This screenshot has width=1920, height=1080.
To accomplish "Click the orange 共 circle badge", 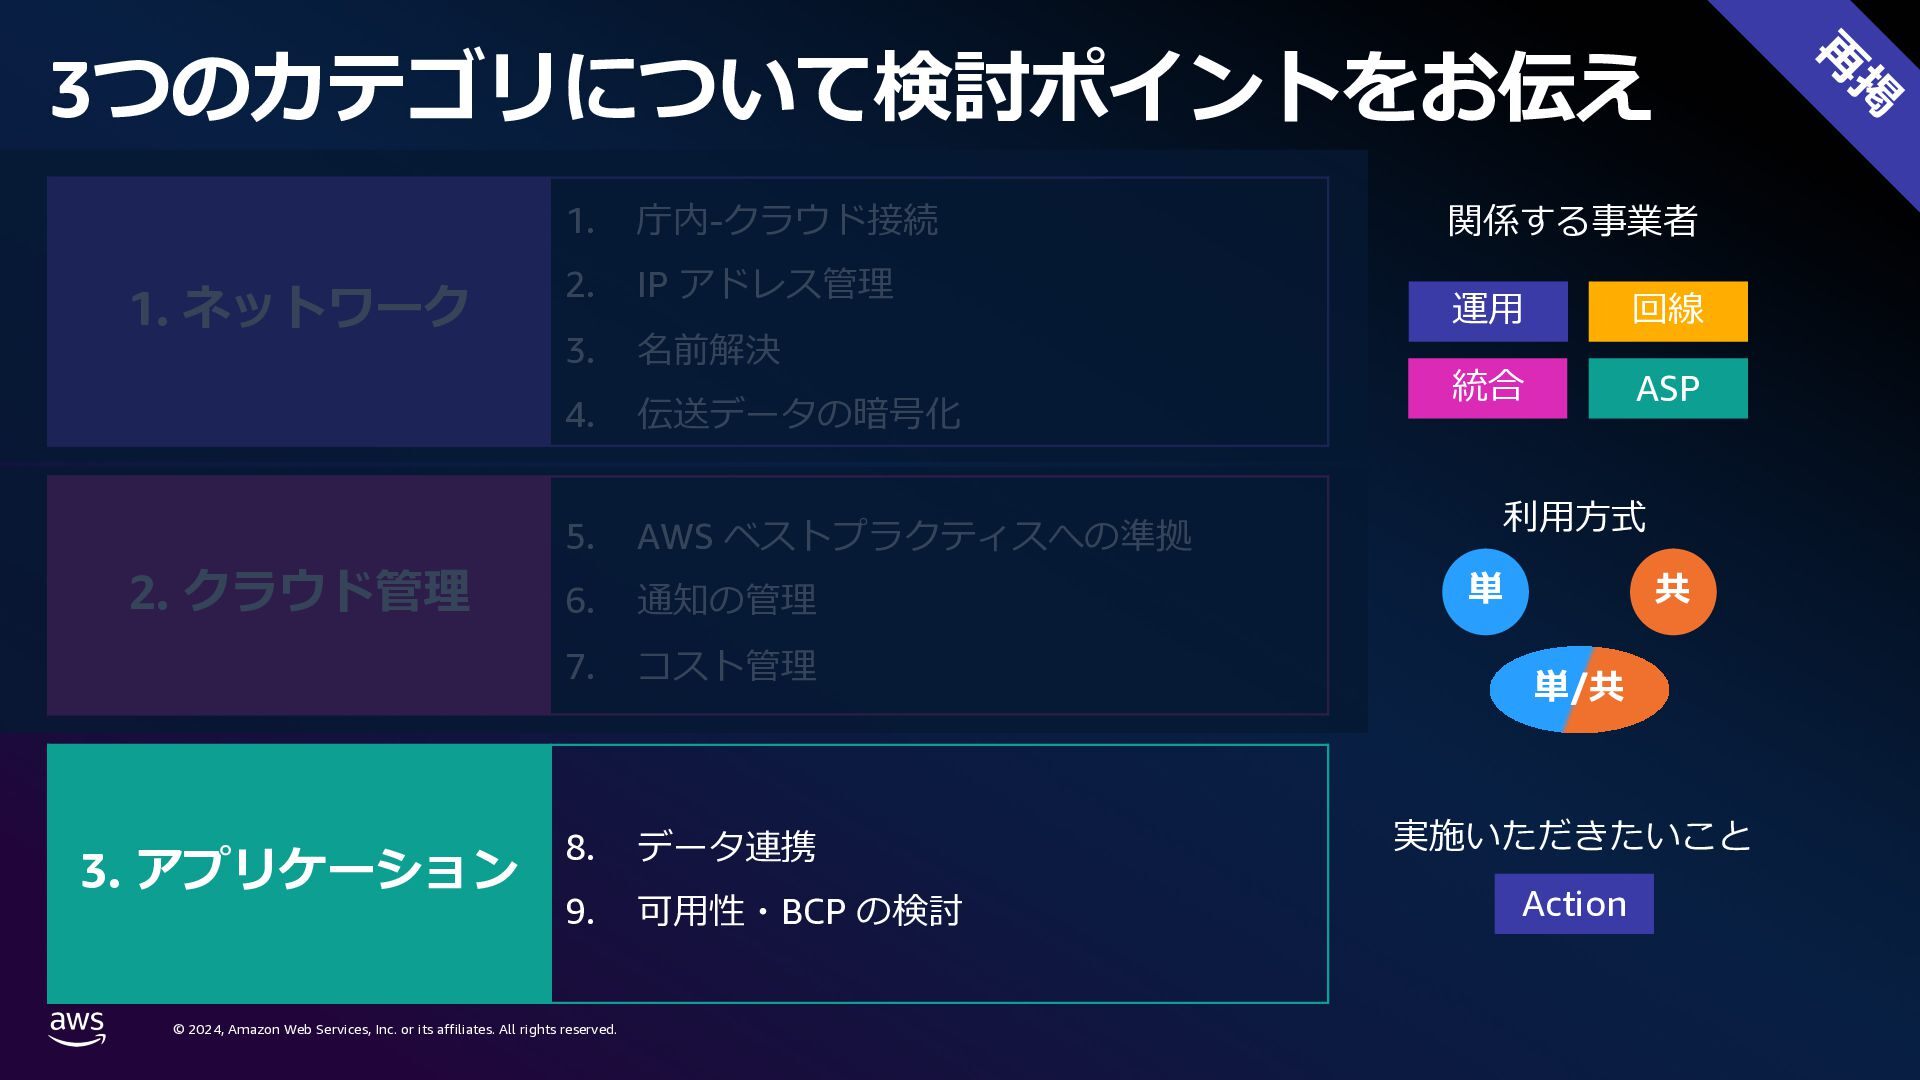I will [1673, 591].
